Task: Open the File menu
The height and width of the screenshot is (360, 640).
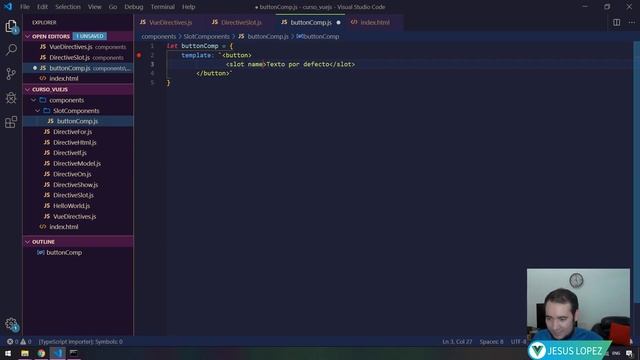Action: pyautogui.click(x=25, y=7)
